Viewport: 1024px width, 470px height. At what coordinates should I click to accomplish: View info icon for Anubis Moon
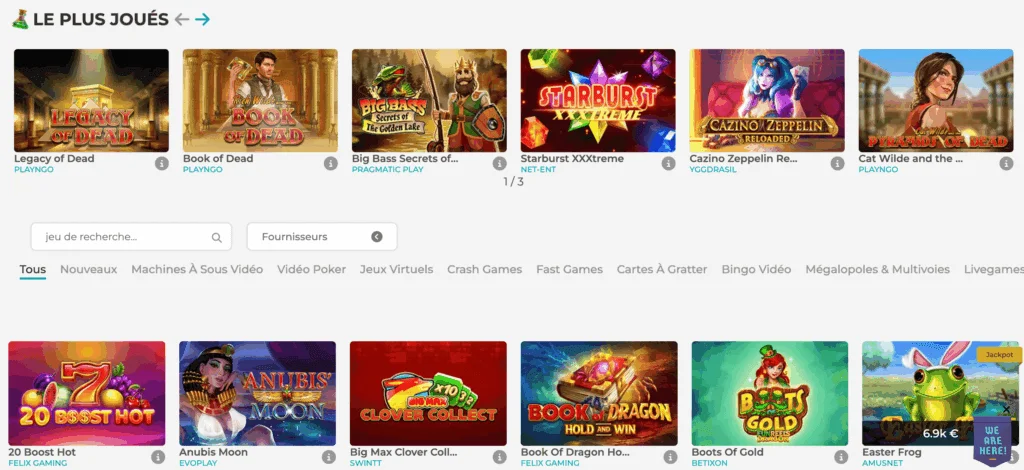(x=328, y=457)
